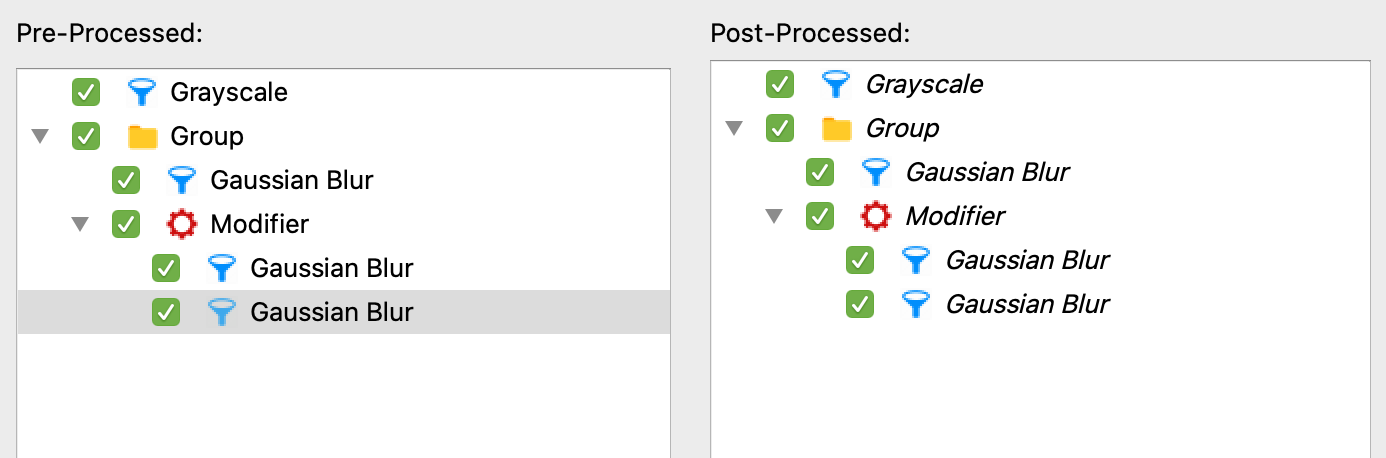Viewport: 1386px width, 458px height.
Task: Click the Grayscale filter icon in Post-Processed
Action: tap(836, 84)
